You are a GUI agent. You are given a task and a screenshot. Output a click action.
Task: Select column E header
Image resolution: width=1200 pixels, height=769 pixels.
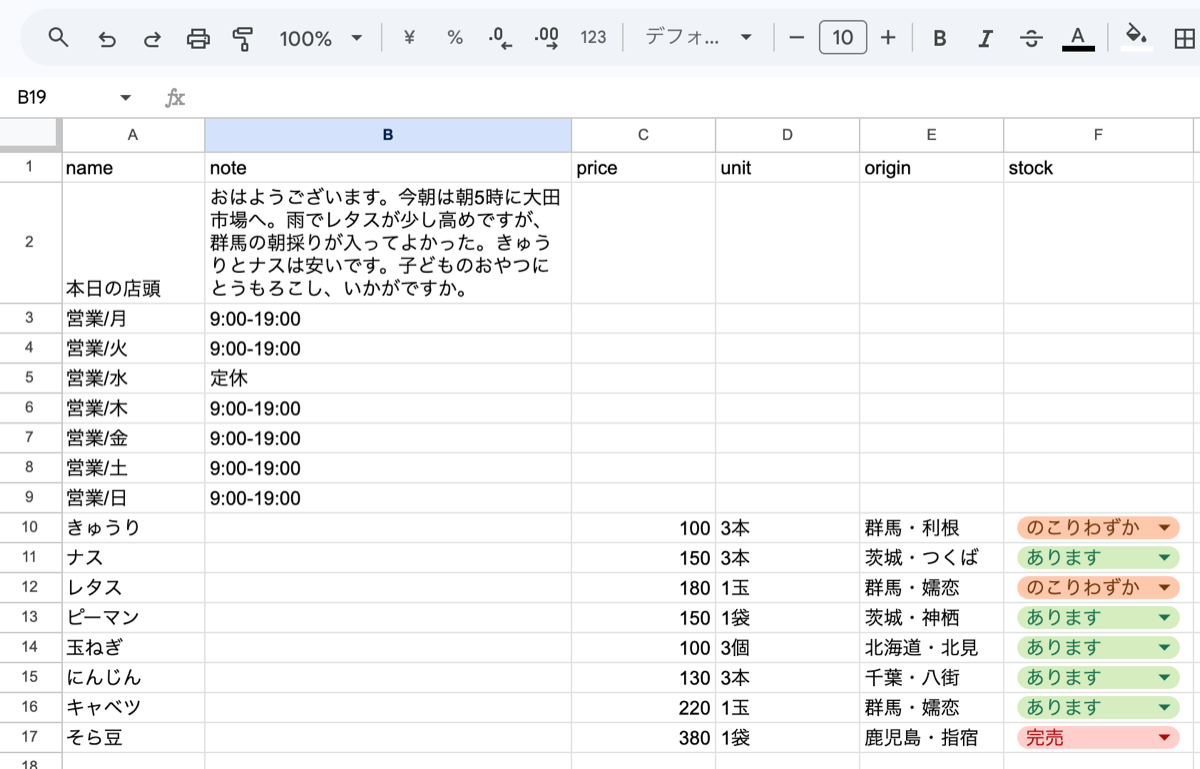(x=931, y=135)
